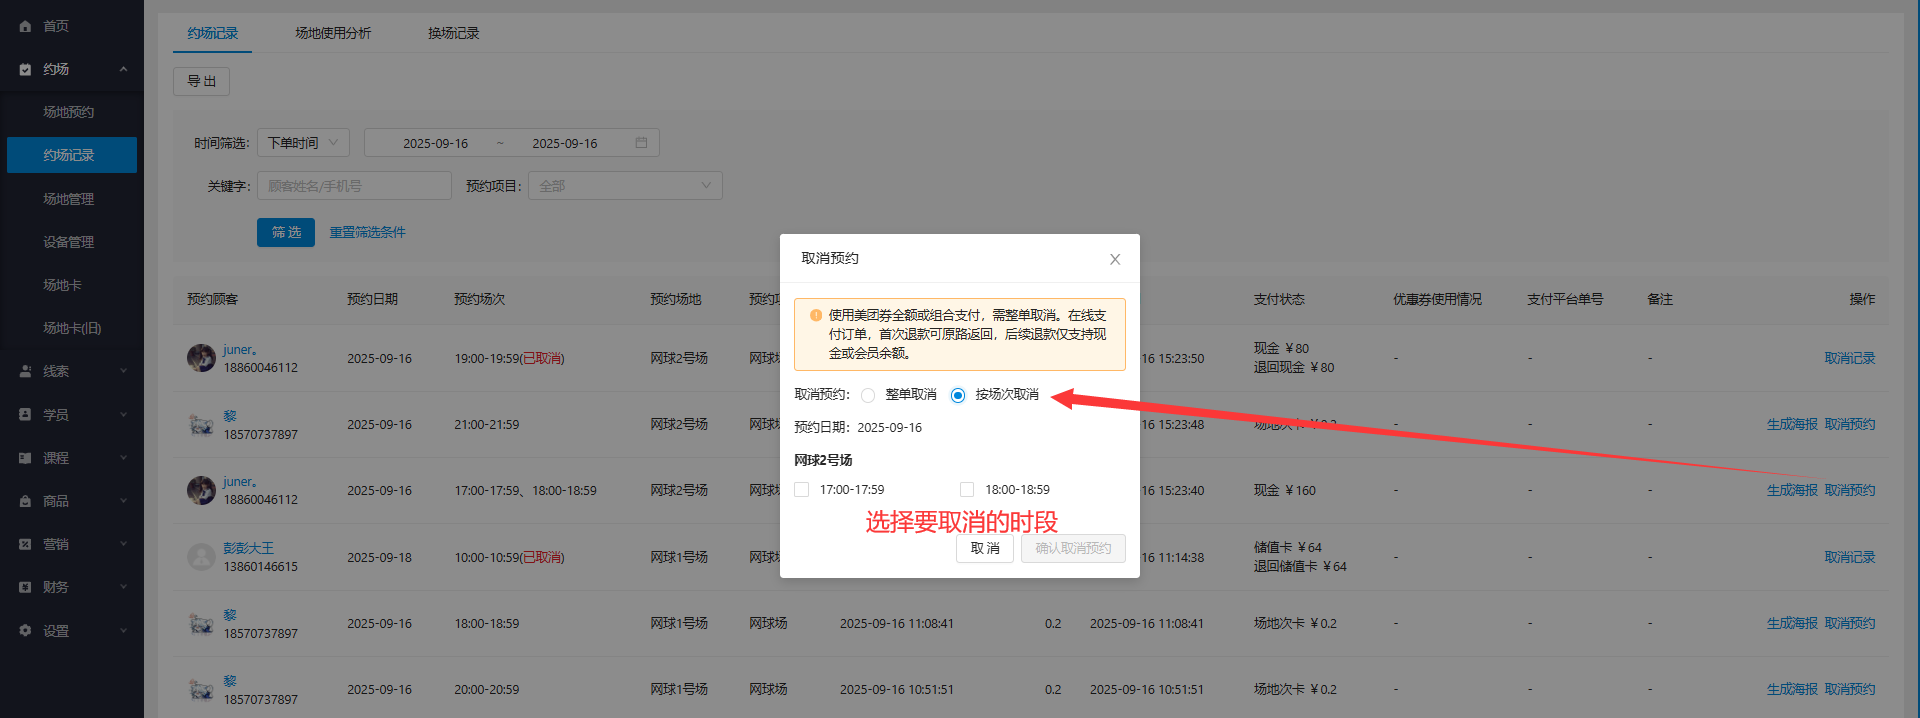The height and width of the screenshot is (718, 1920).
Task: Check the 18:00-18:59 time slot
Action: click(966, 490)
